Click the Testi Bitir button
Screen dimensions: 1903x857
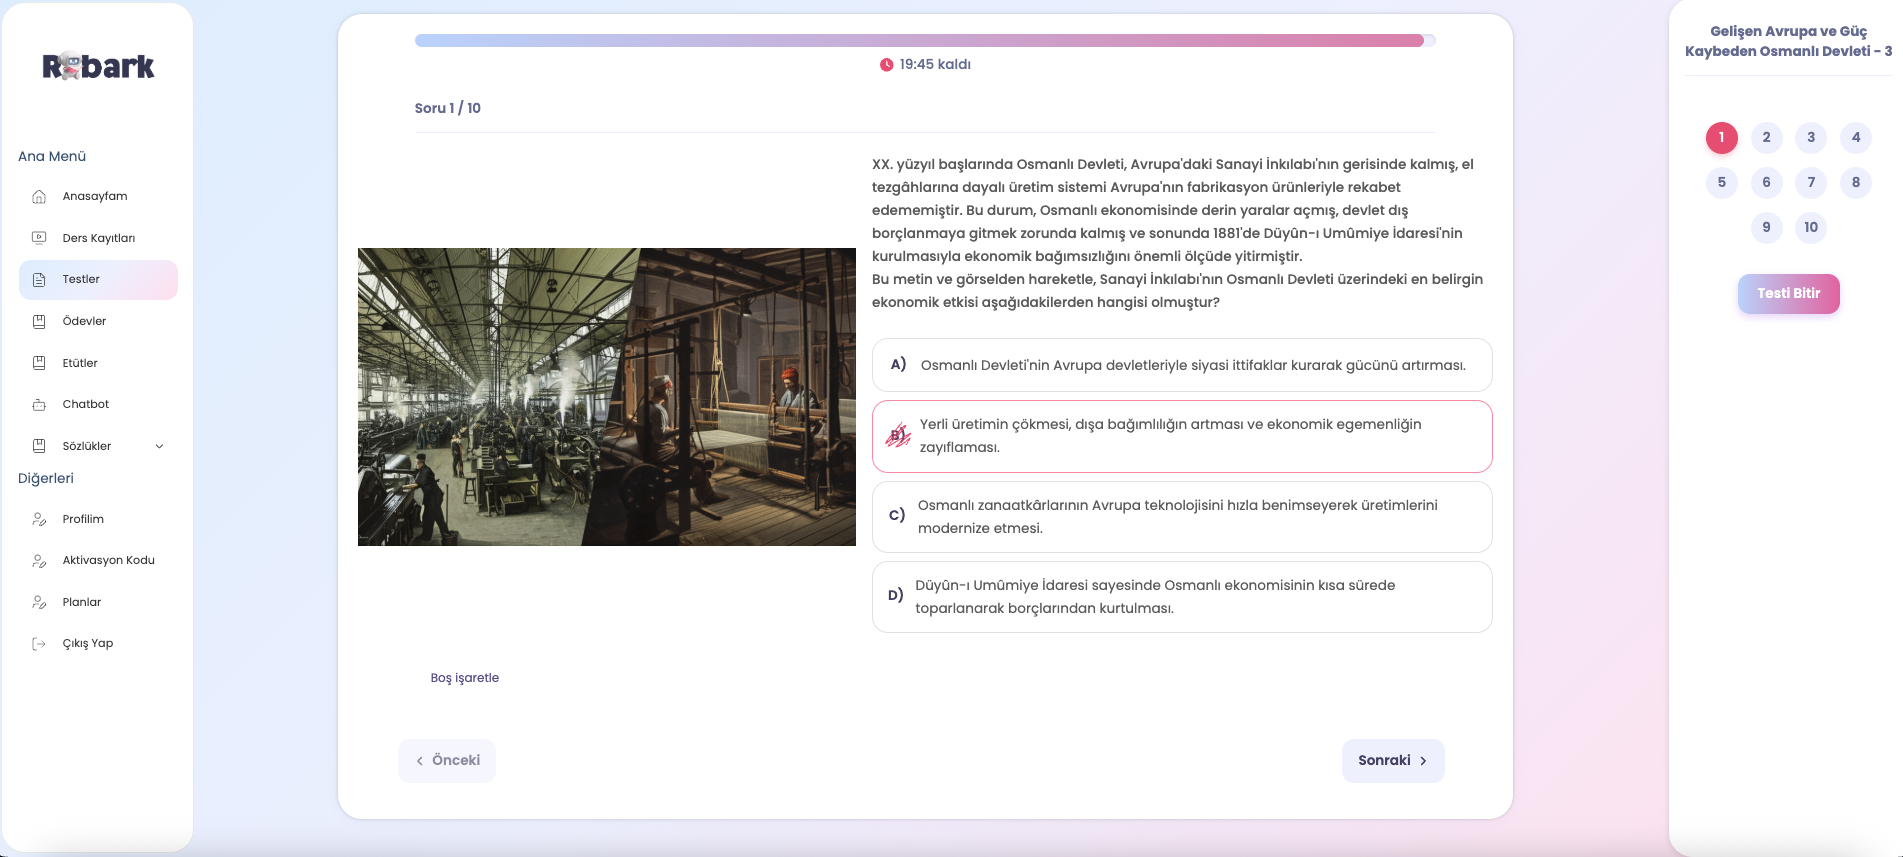point(1788,294)
